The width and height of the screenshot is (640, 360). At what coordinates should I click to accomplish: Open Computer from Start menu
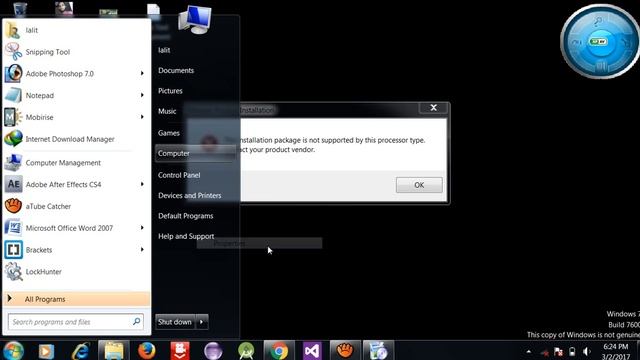click(x=195, y=153)
